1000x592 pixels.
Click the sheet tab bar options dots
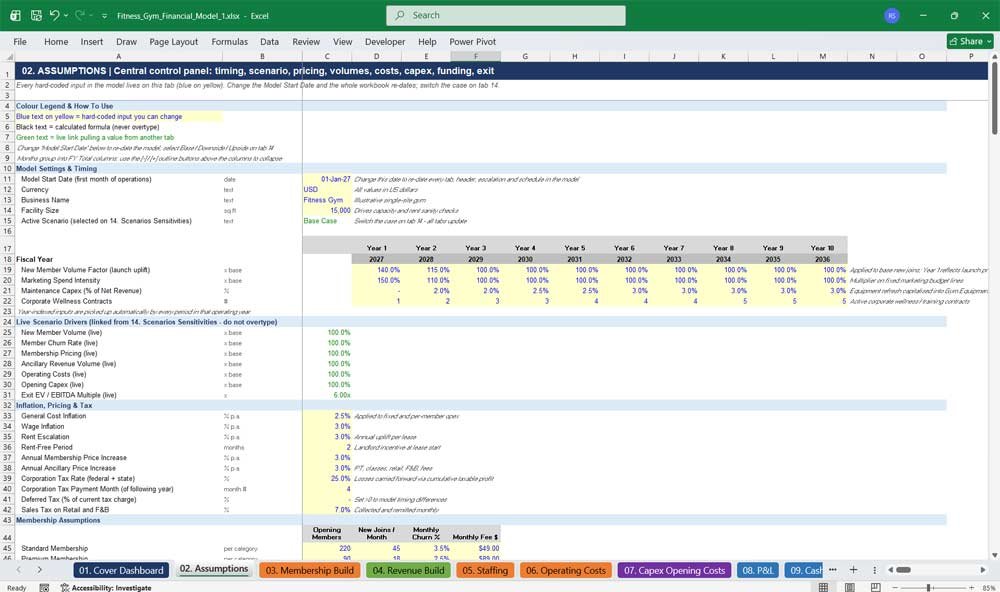point(874,570)
